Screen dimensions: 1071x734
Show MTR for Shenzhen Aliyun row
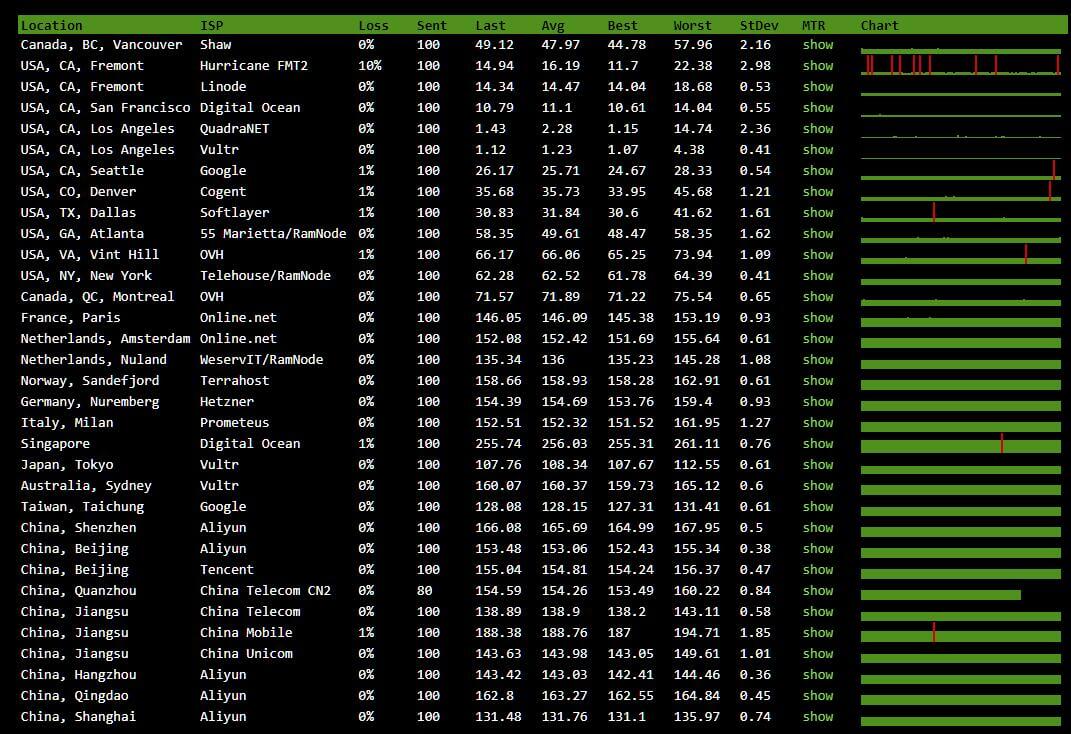click(818, 528)
